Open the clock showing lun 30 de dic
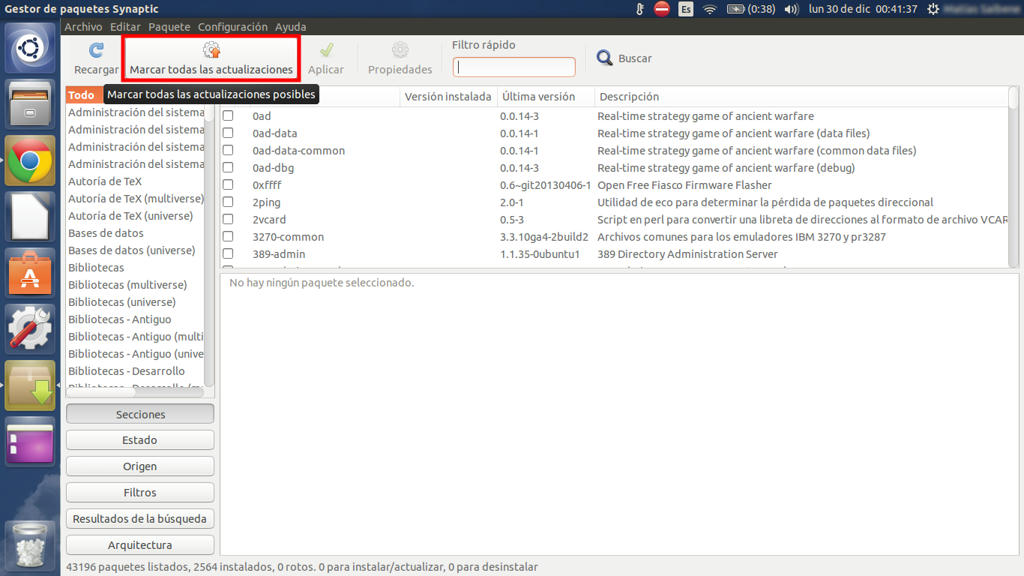The height and width of the screenshot is (576, 1024). pyautogui.click(x=863, y=9)
